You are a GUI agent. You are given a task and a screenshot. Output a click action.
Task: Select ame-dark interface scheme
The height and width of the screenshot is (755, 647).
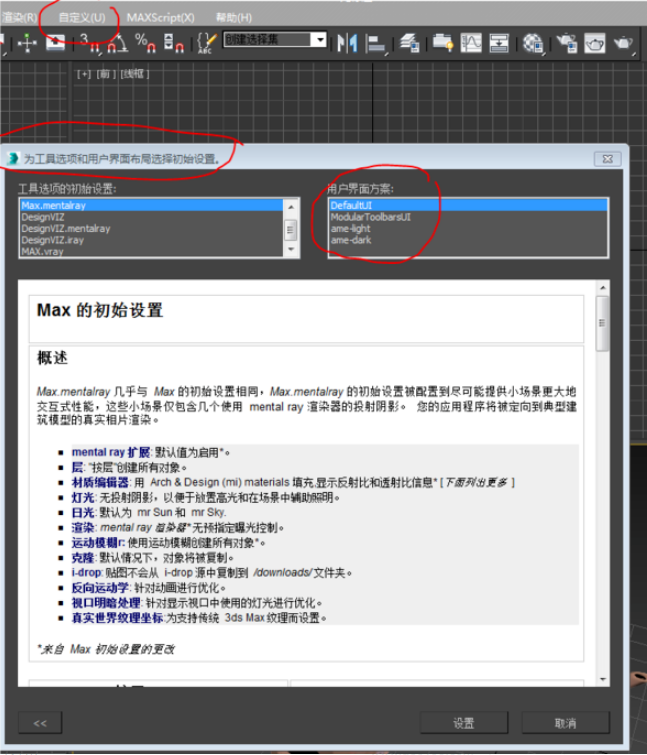468,240
